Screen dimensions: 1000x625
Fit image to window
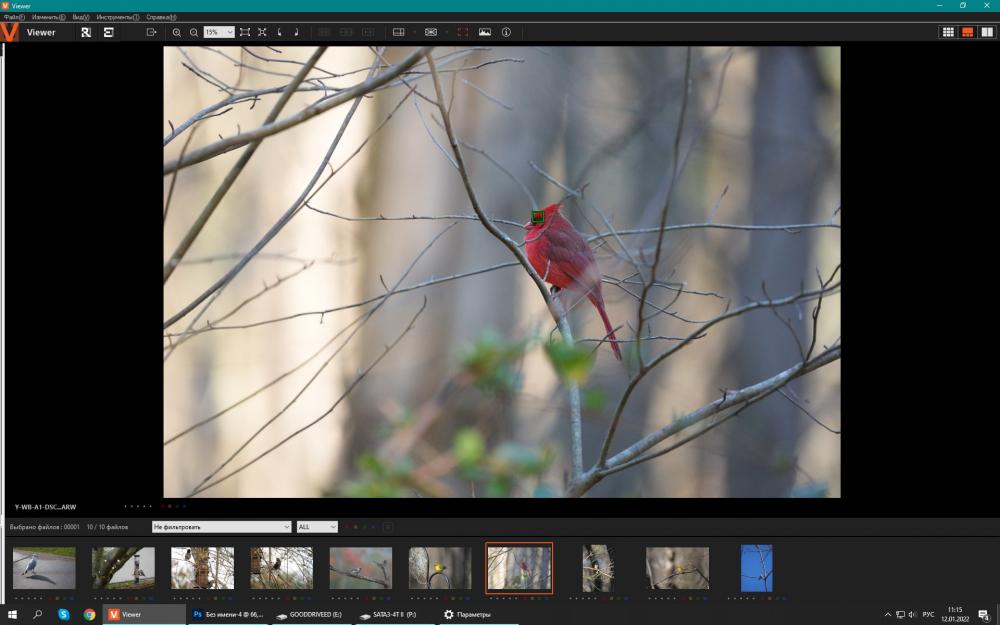point(245,32)
